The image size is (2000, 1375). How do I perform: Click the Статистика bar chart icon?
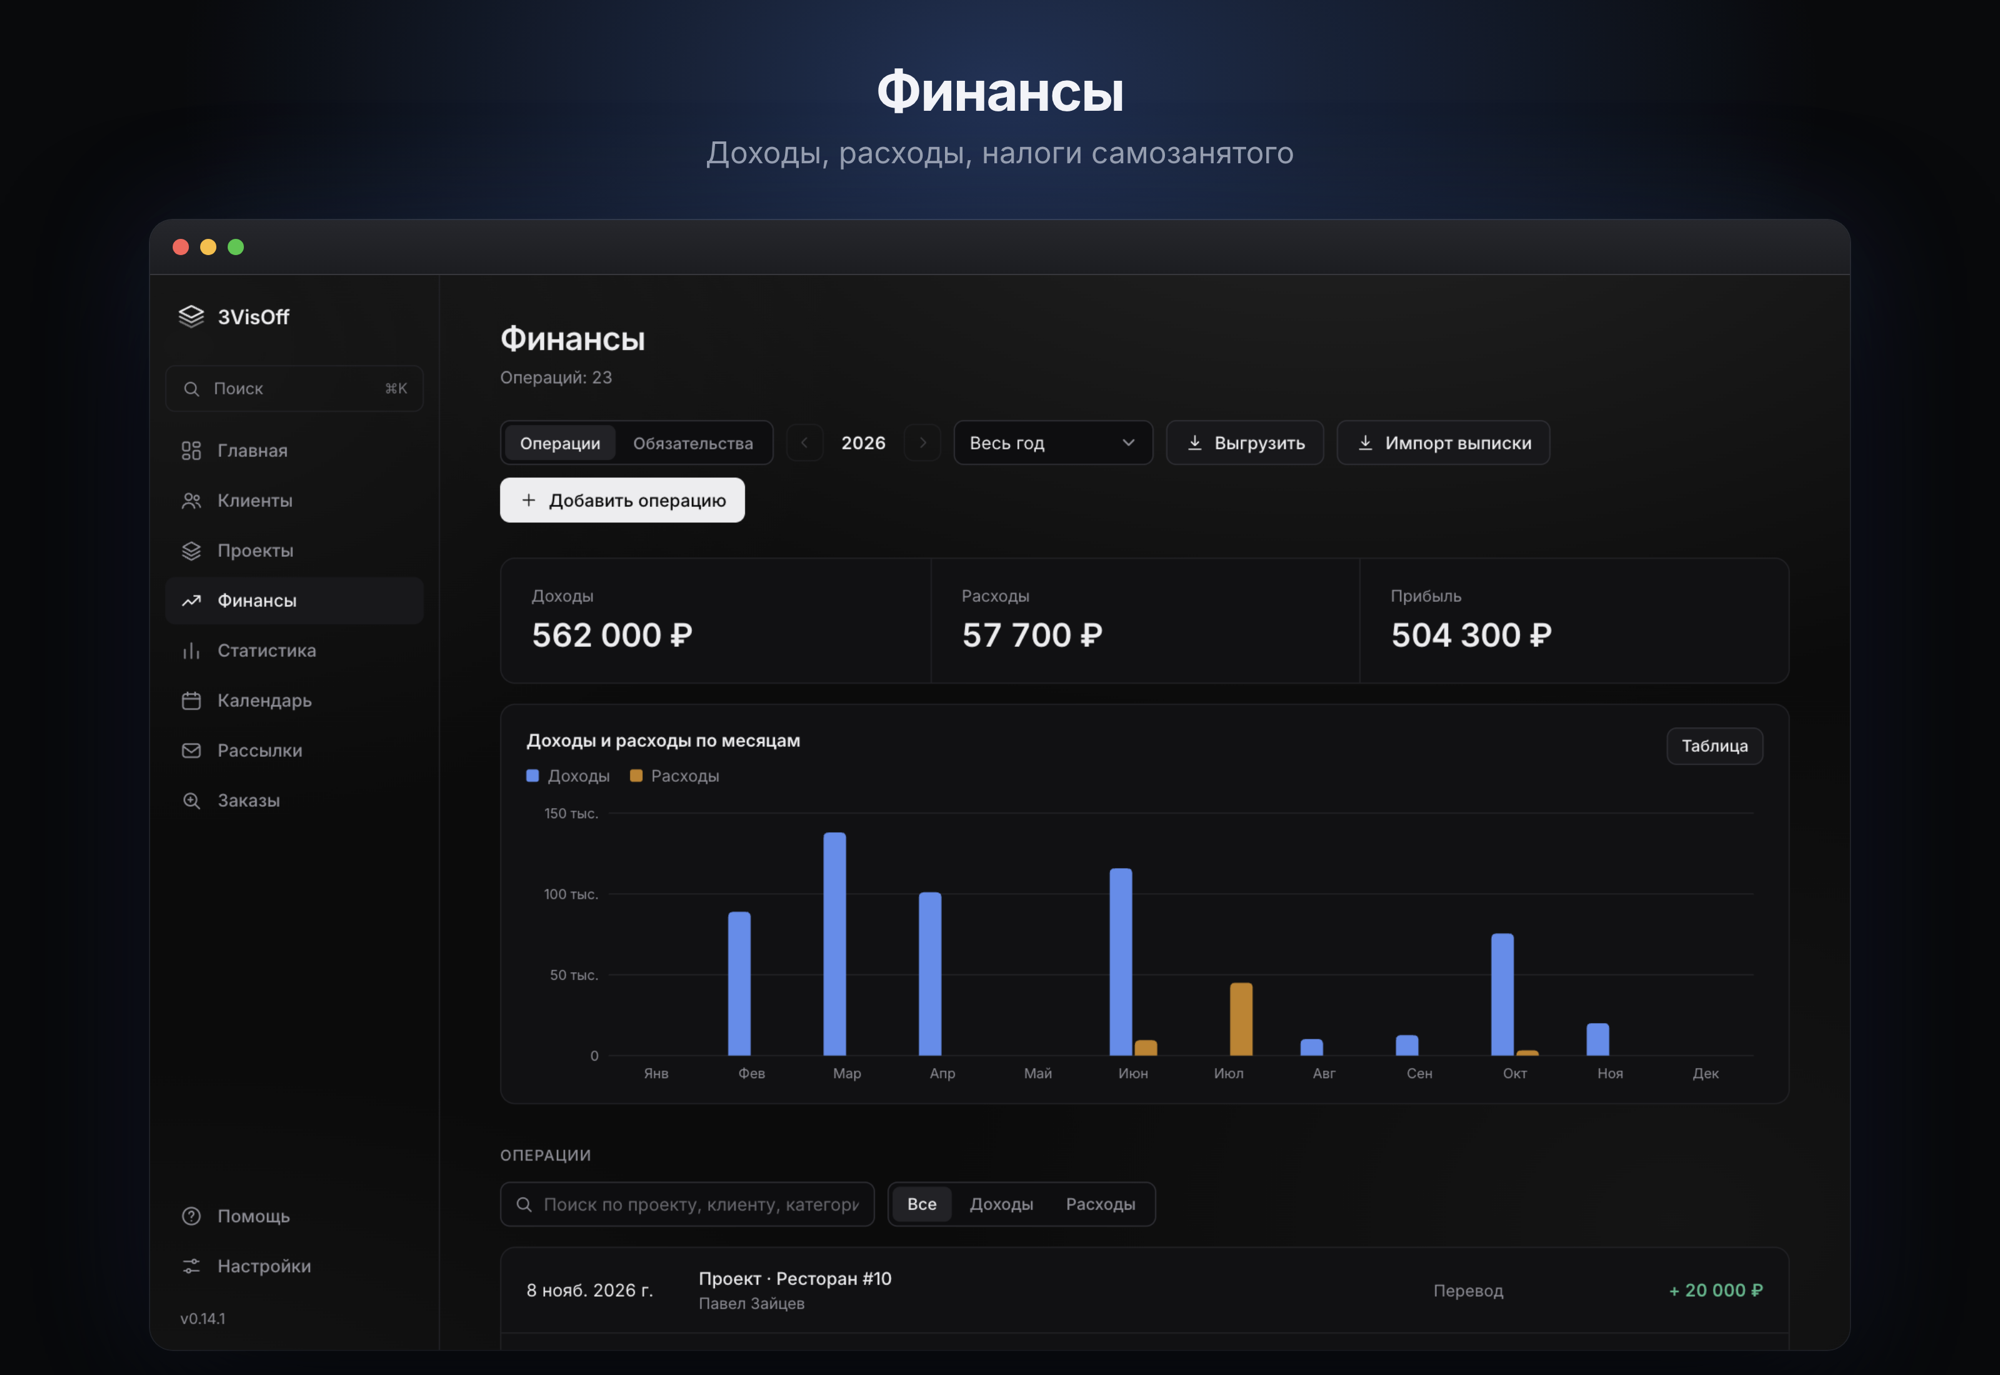tap(191, 651)
